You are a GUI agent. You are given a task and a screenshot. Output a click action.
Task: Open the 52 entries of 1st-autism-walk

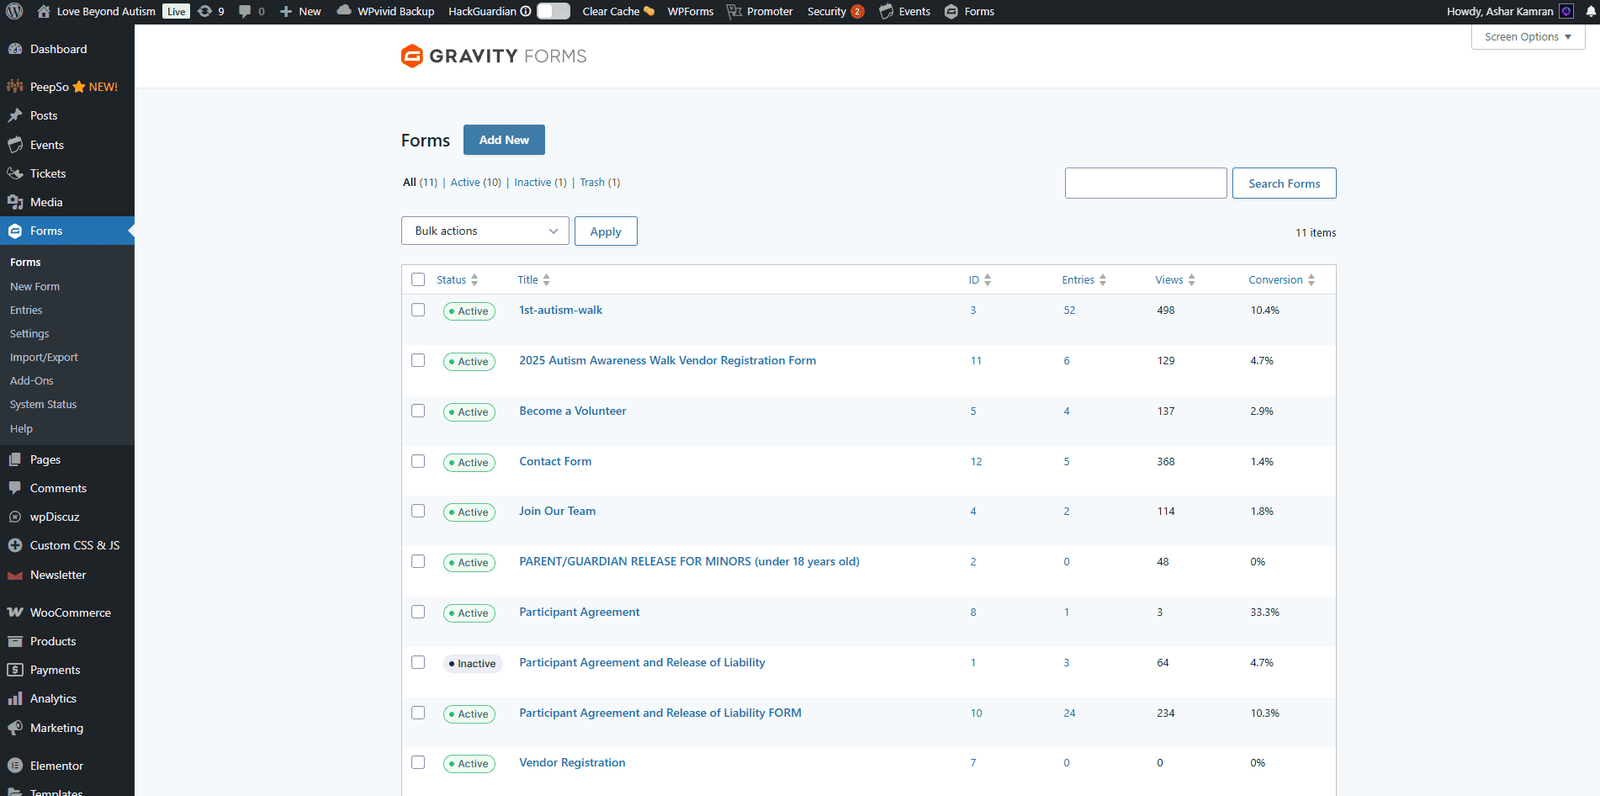[1069, 311]
